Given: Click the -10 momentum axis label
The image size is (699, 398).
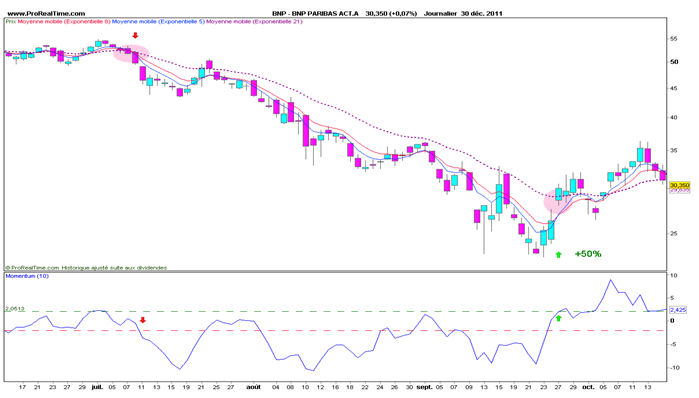Looking at the screenshot, I should pyautogui.click(x=674, y=368).
